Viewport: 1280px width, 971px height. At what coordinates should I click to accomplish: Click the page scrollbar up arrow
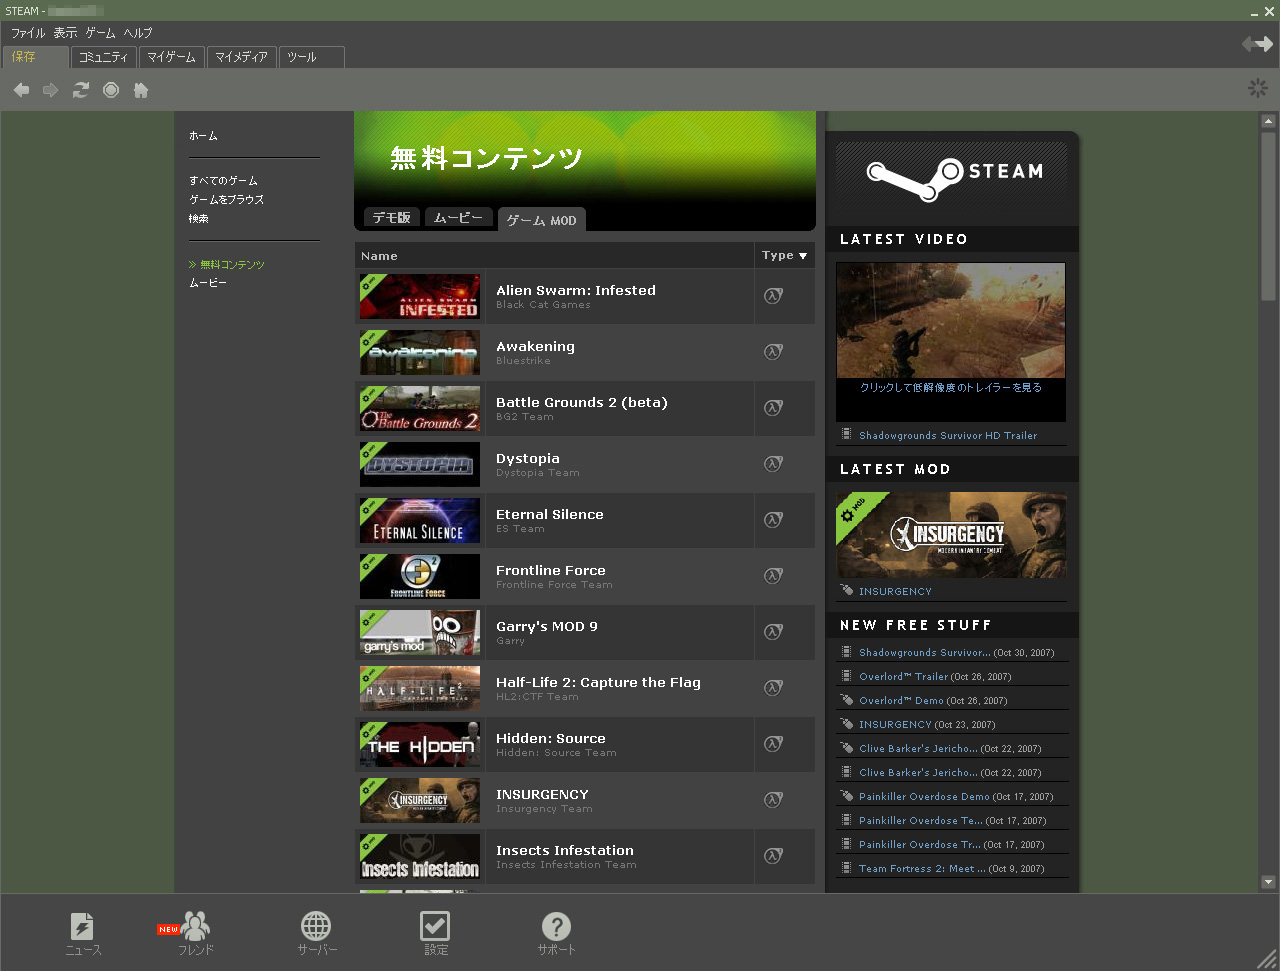point(1268,122)
